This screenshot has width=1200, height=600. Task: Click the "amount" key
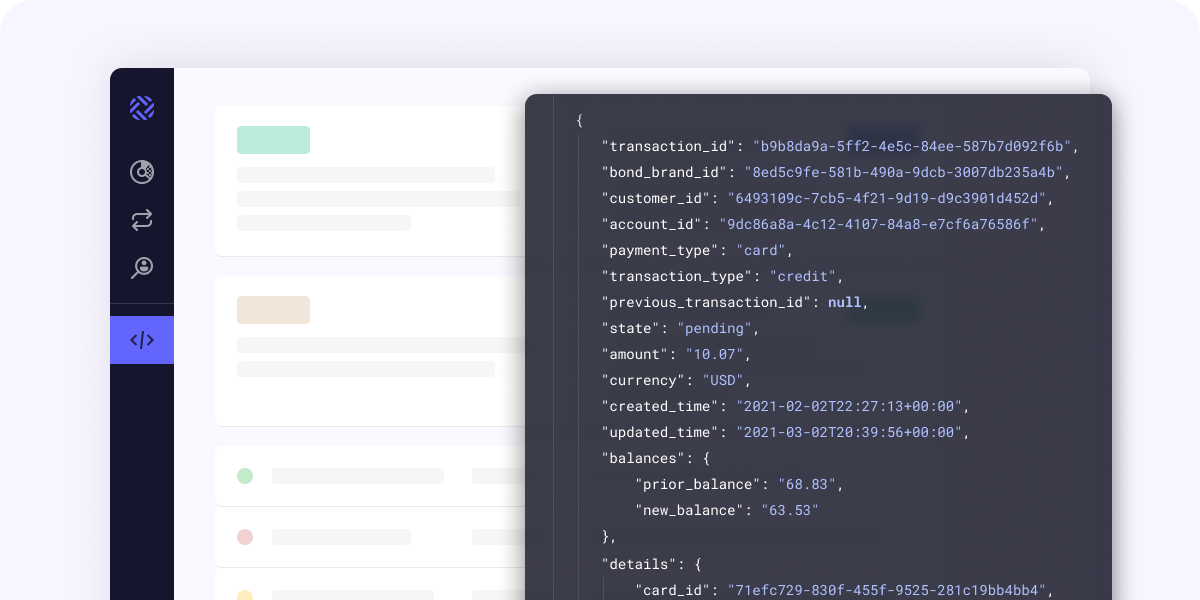[x=635, y=354]
